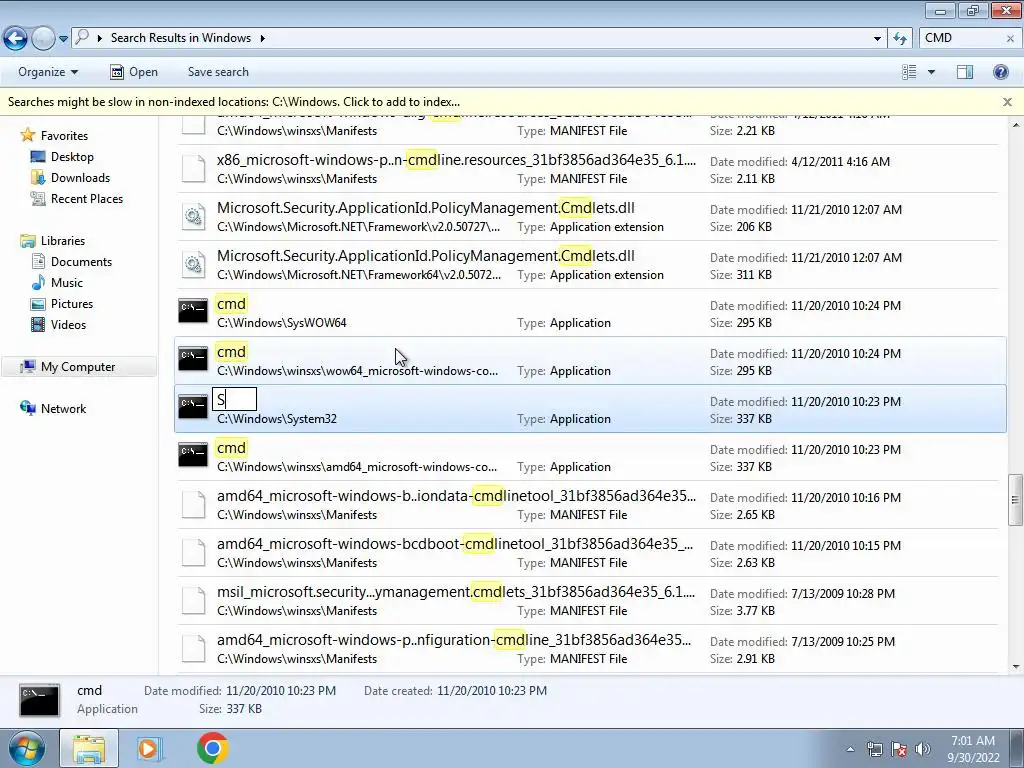Click the cmd name in SysWOW64 row

(231, 304)
